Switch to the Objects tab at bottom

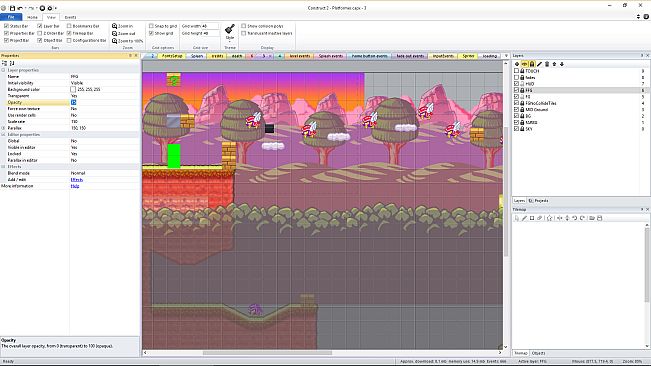pyautogui.click(x=538, y=353)
